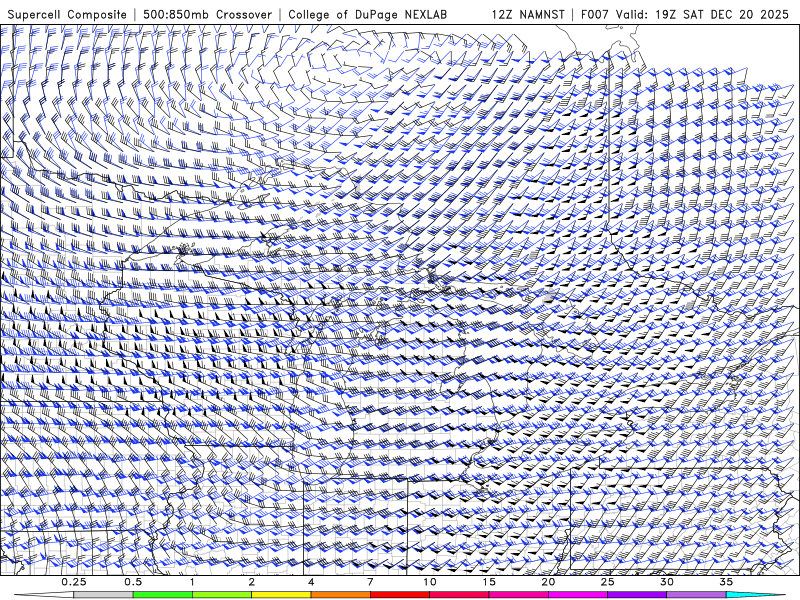800x600 pixels.
Task: Select the yellow color bar segment
Action: [x=281, y=595]
